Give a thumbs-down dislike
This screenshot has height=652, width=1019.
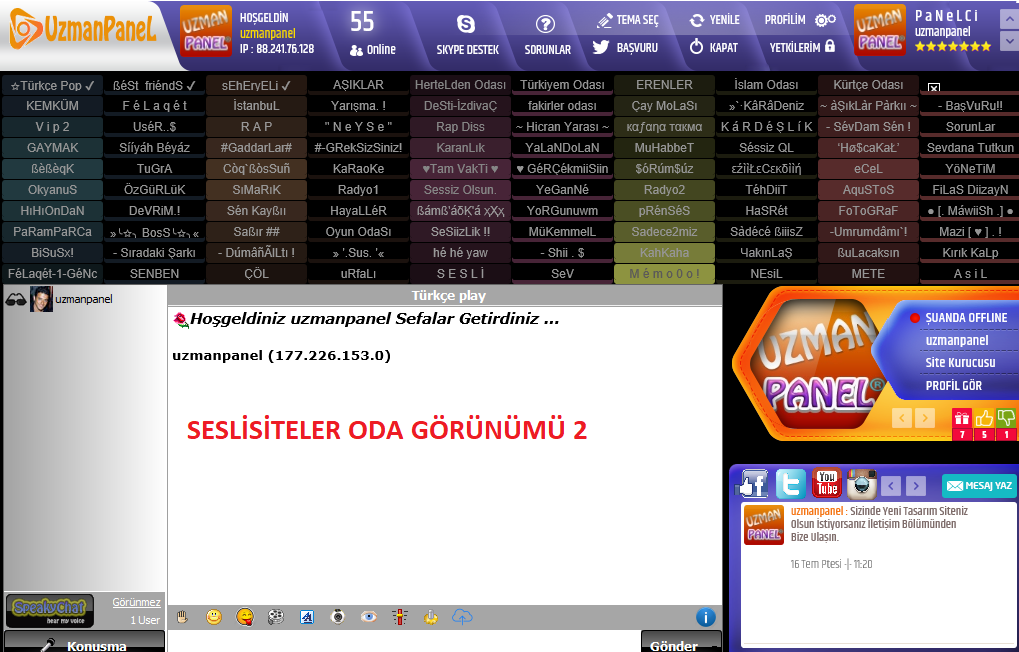point(1007,418)
